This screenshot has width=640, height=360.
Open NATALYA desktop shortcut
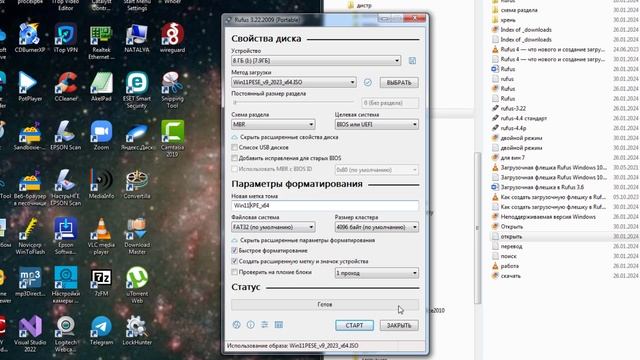click(137, 38)
